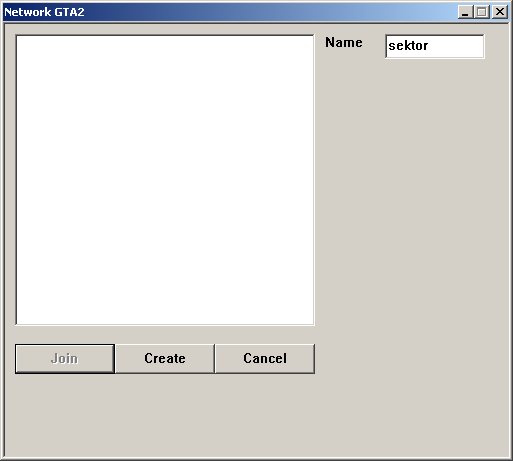Cancel the network game dialog
Screen dimensions: 513x461
point(265,359)
